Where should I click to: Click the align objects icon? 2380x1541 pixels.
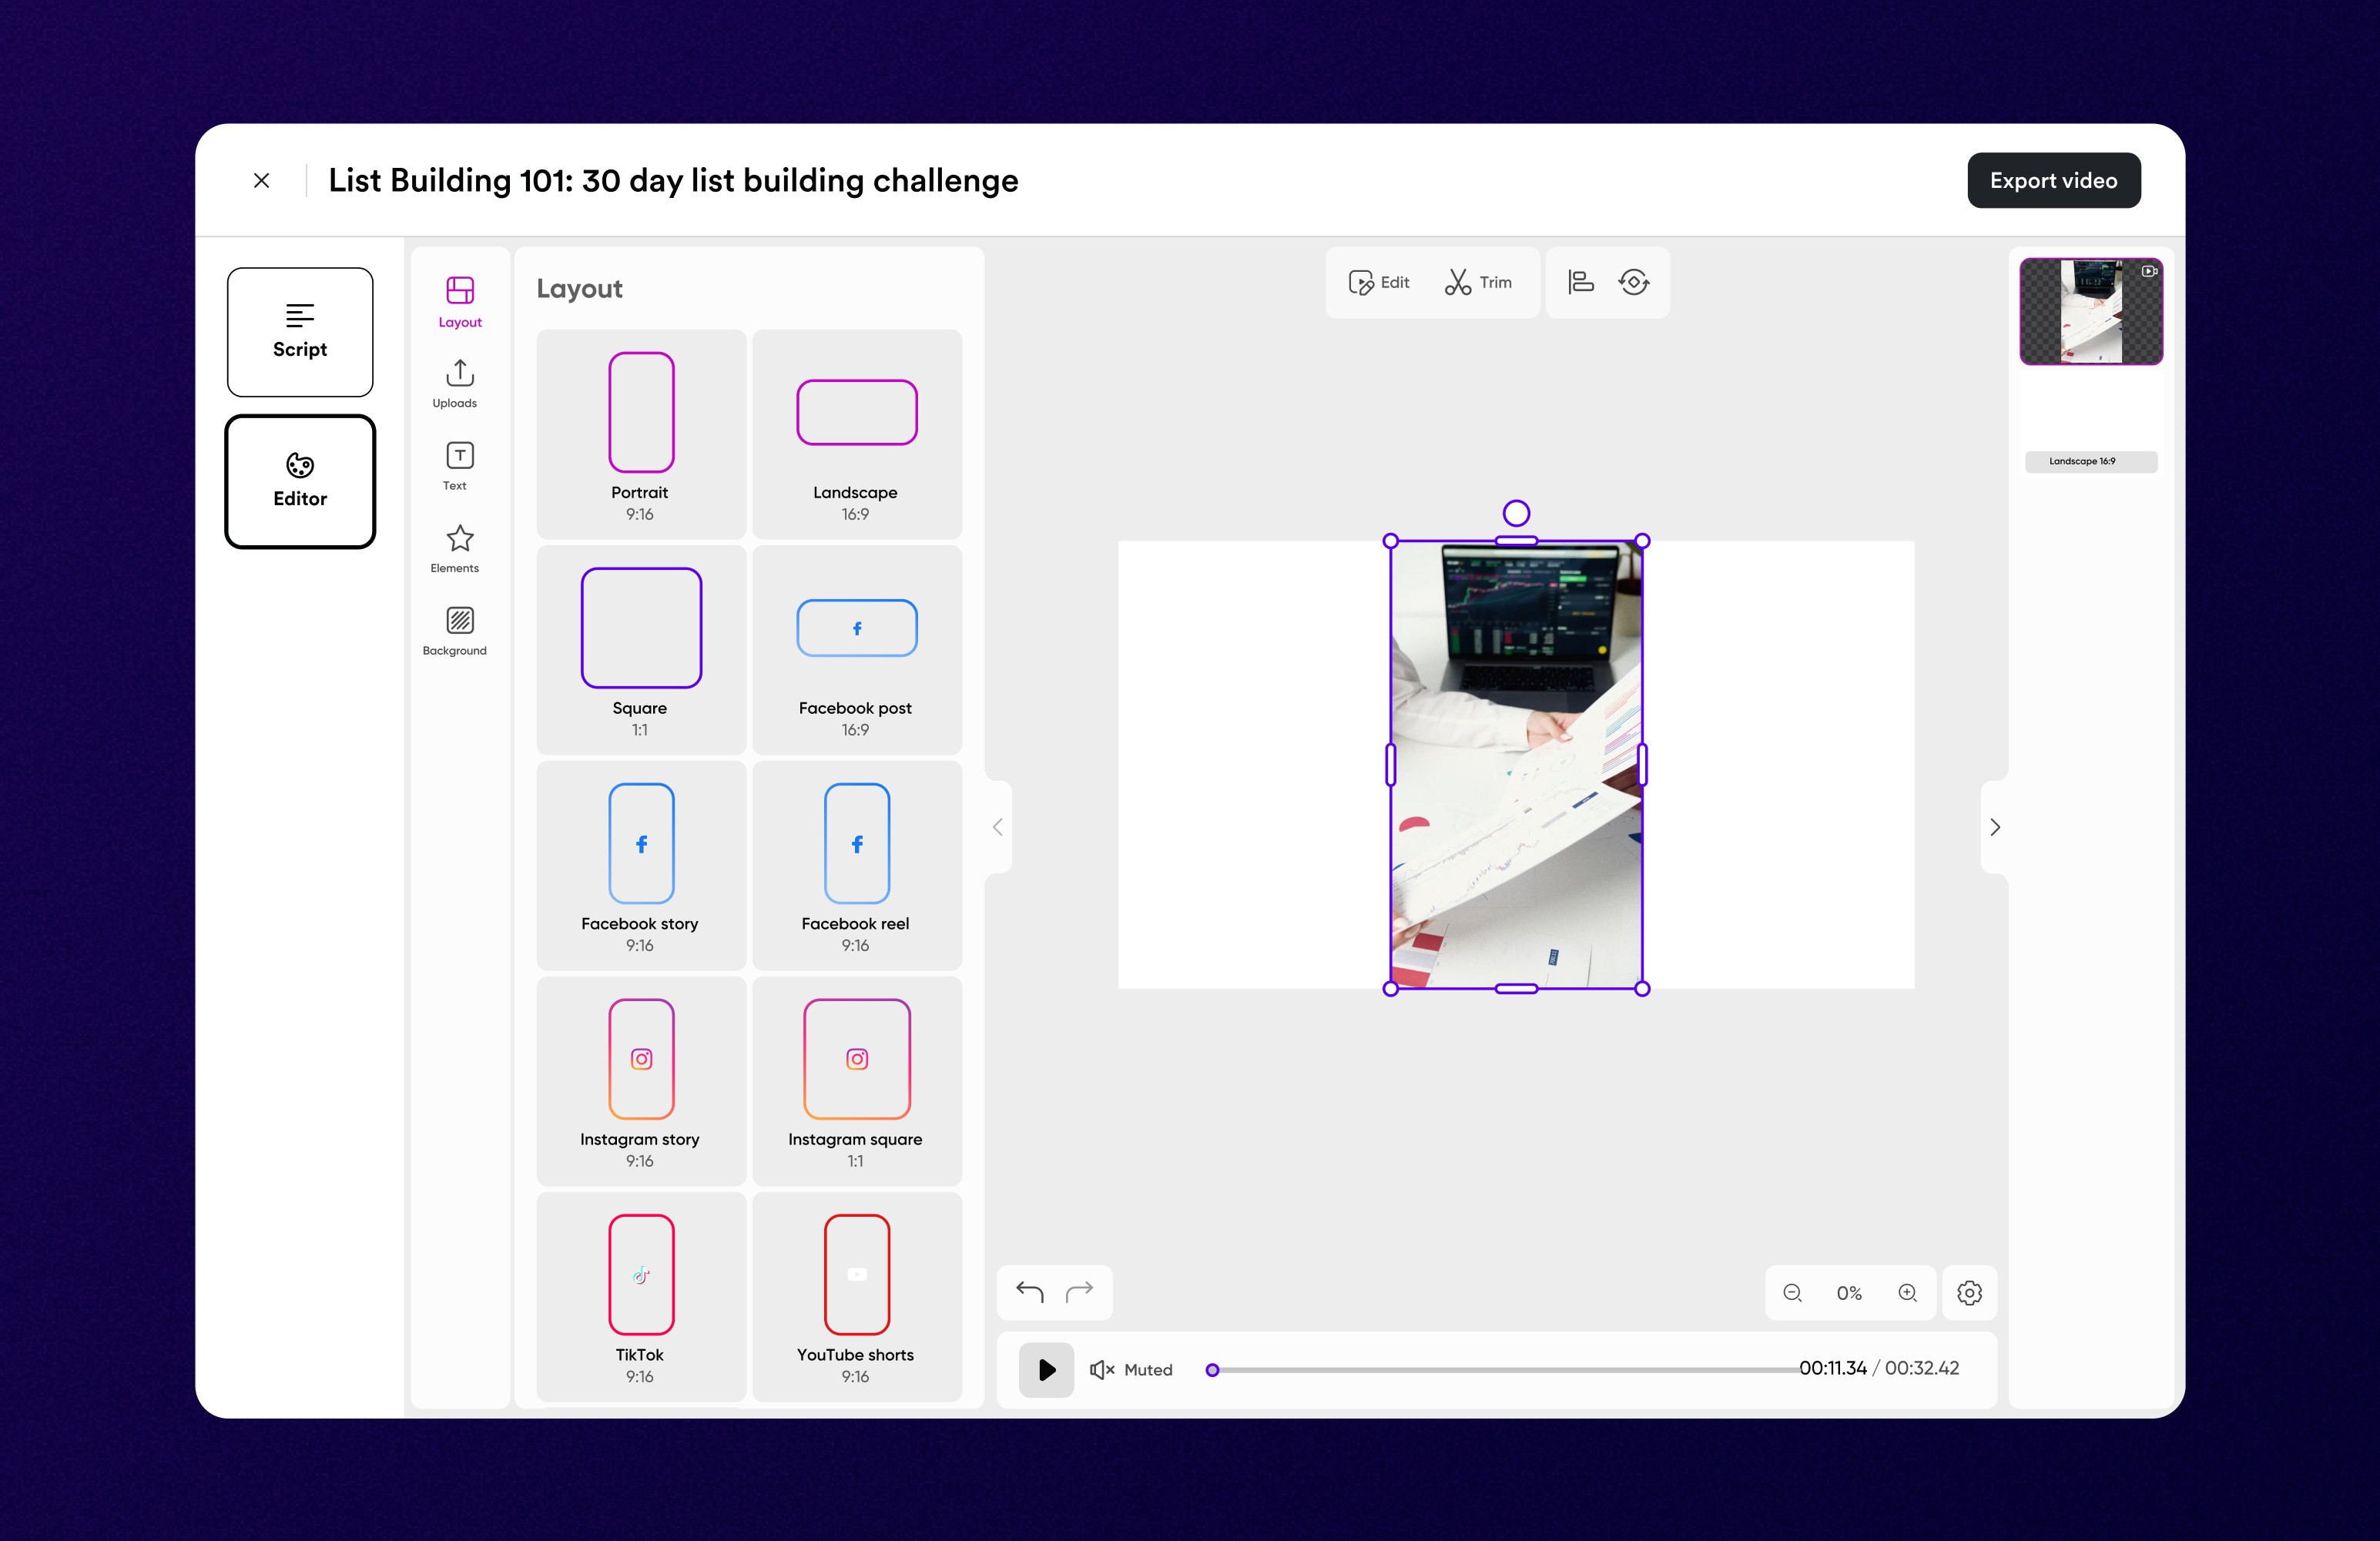pos(1580,283)
